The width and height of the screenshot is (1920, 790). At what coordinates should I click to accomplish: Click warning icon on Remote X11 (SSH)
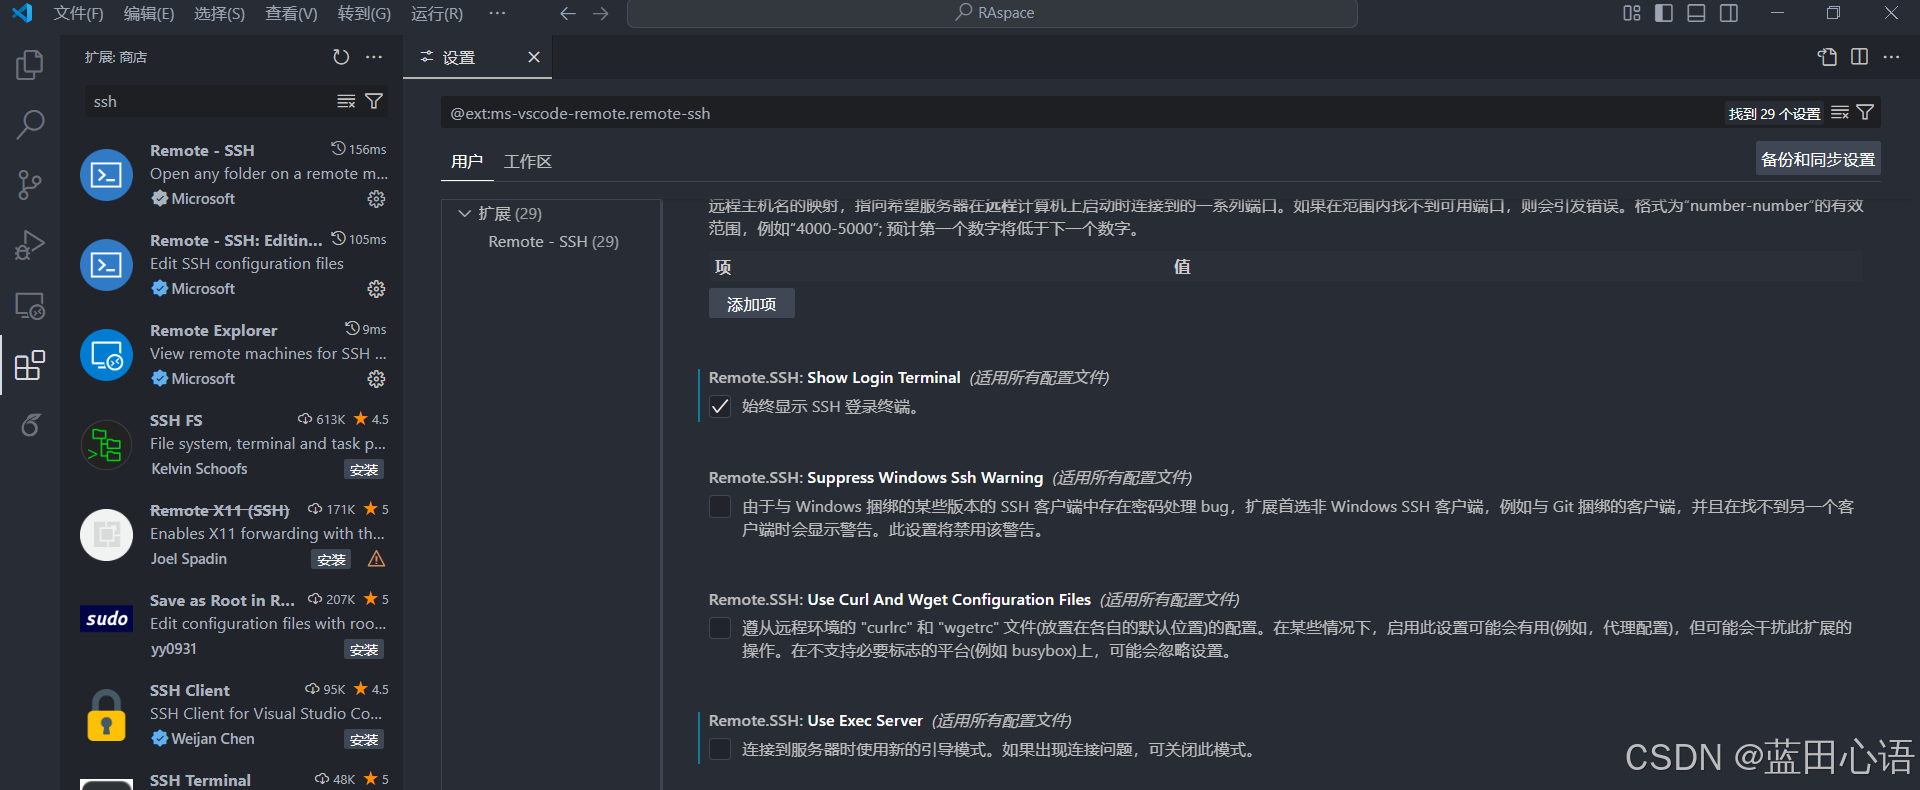(376, 559)
